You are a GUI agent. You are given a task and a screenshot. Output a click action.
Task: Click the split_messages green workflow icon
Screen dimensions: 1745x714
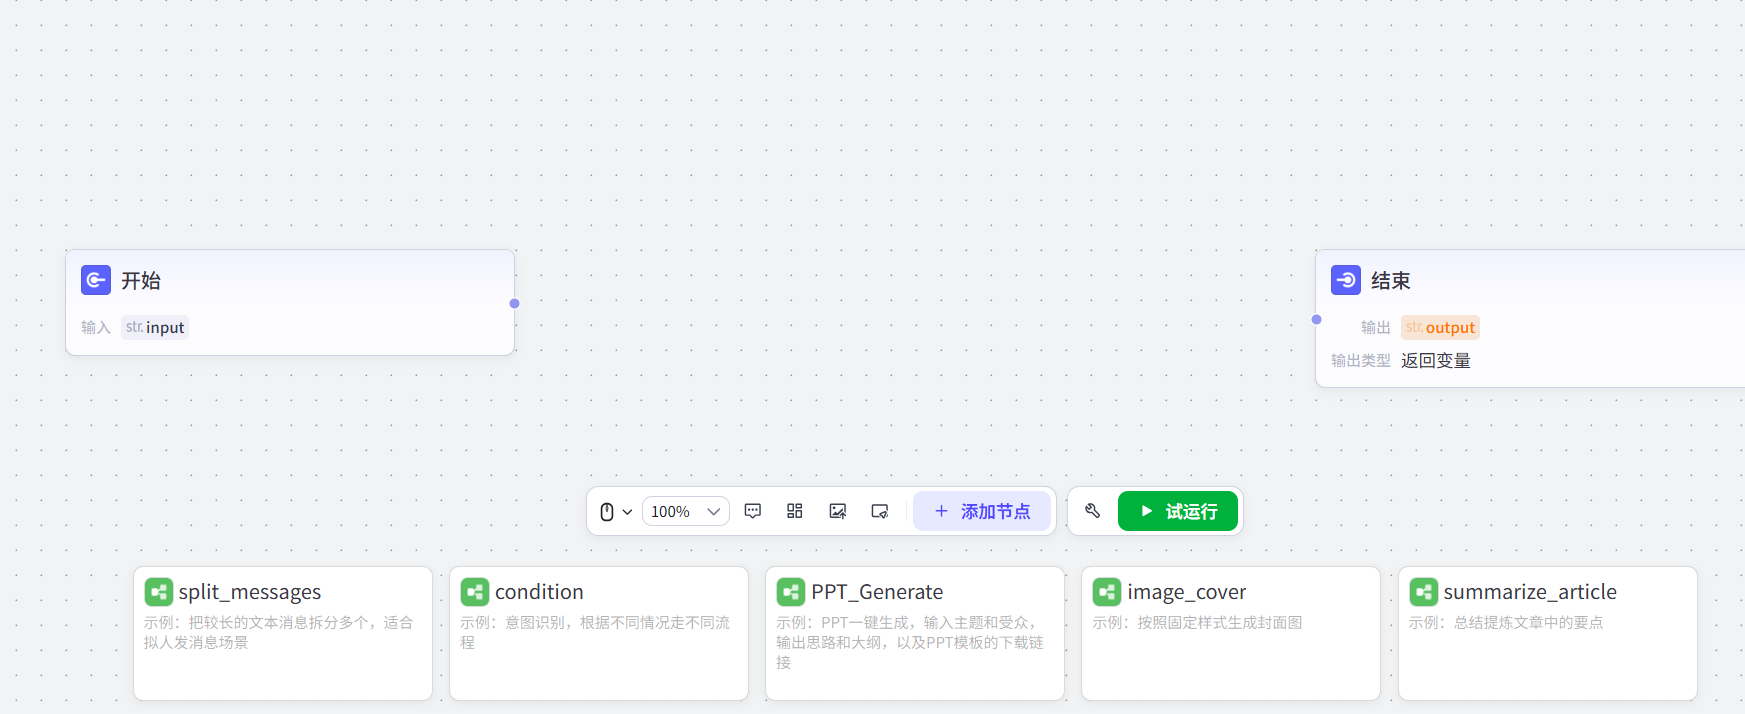(x=159, y=592)
